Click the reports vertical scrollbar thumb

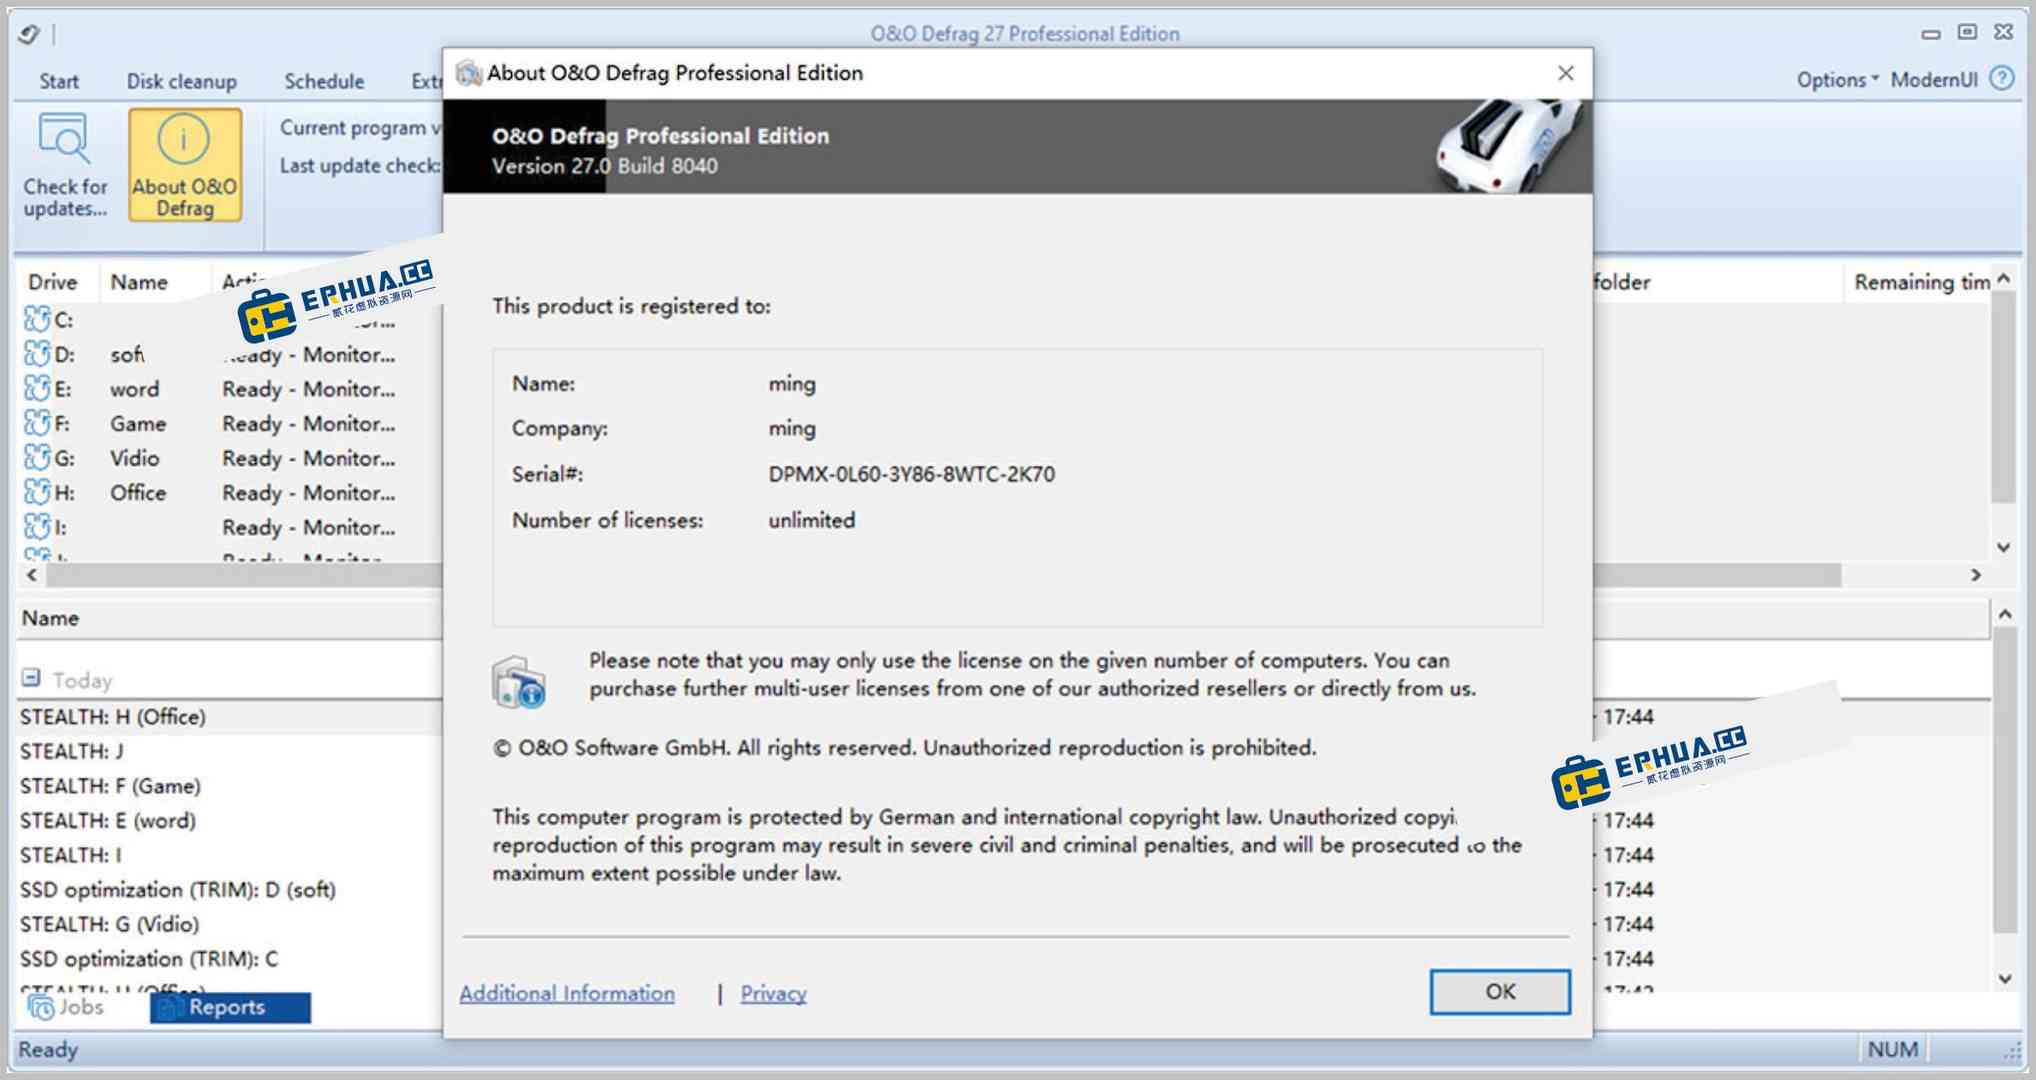point(2005,780)
